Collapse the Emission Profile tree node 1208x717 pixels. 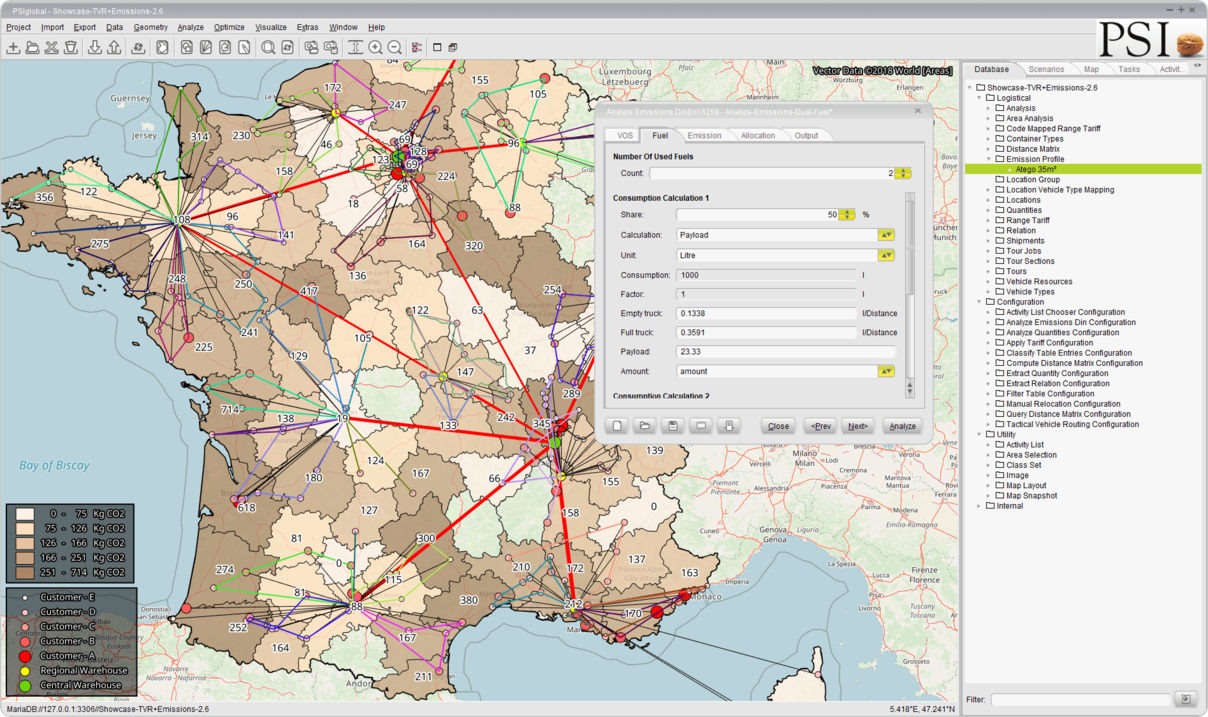989,159
